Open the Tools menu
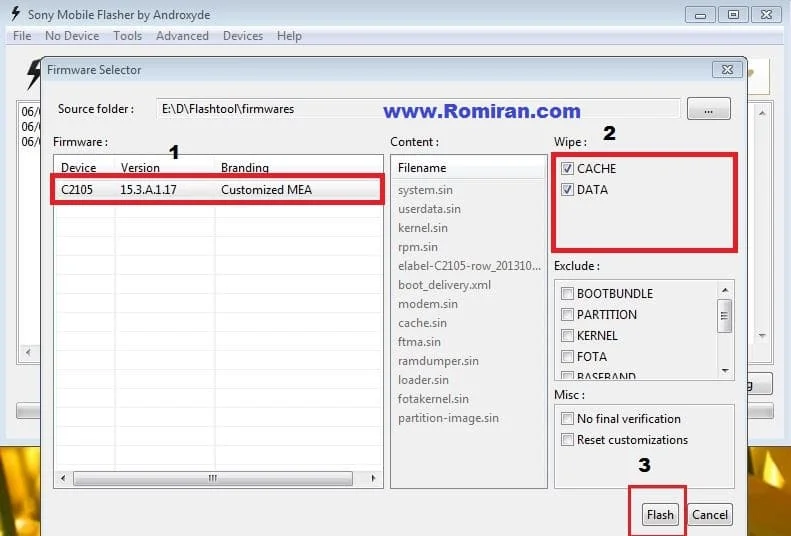This screenshot has width=791, height=536. [127, 36]
